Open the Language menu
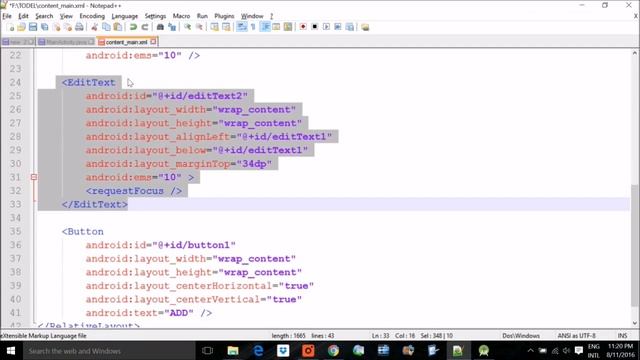The image size is (640, 360). 124,16
